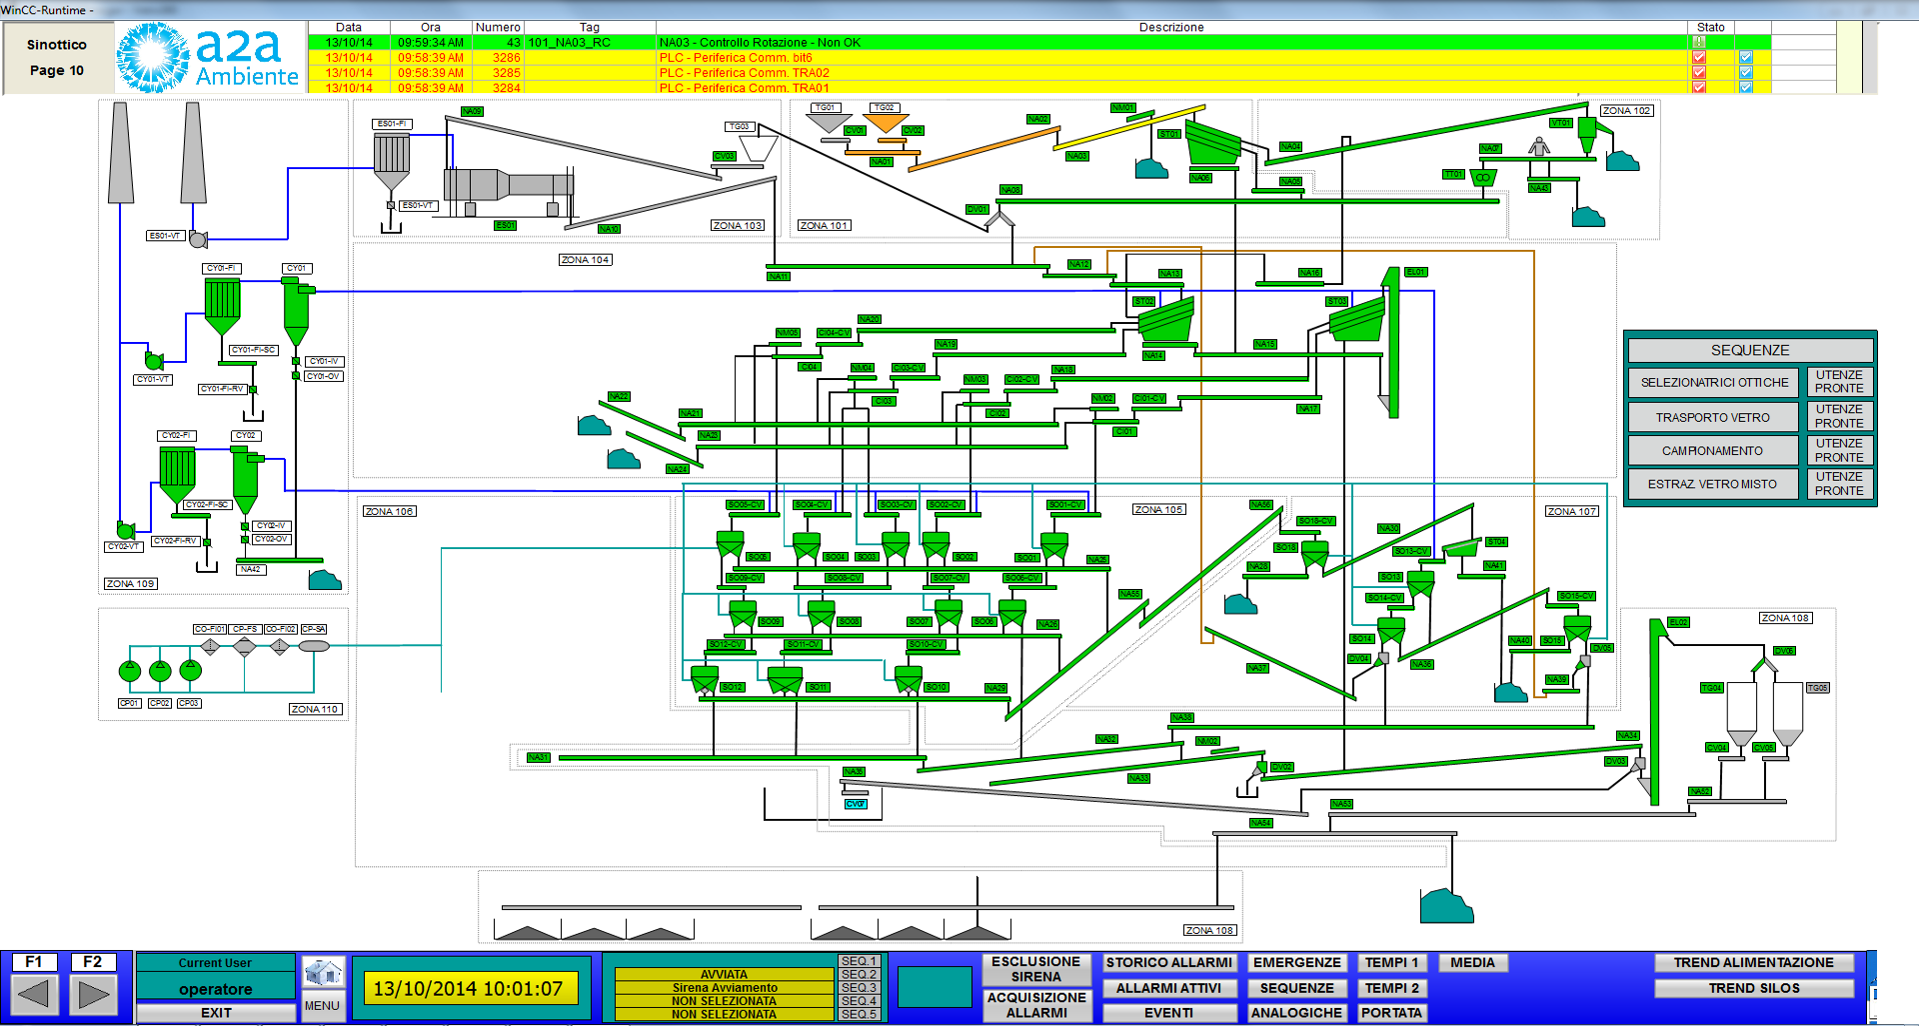Click the CY02 cyclone separator icon
Image resolution: width=1919 pixels, height=1026 pixels.
245,478
